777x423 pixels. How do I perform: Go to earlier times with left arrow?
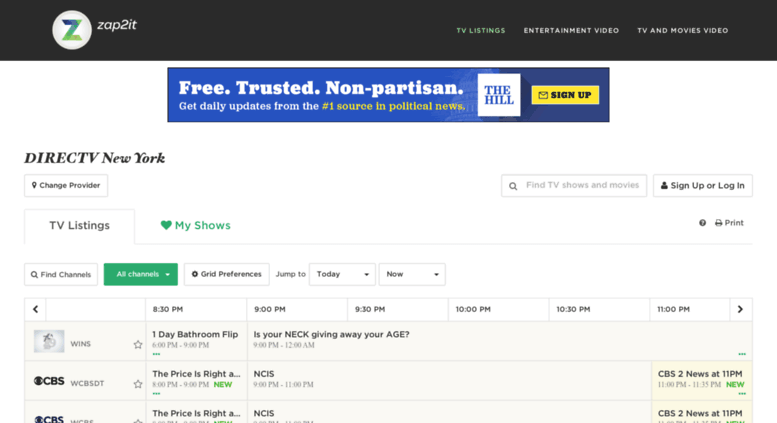point(35,309)
